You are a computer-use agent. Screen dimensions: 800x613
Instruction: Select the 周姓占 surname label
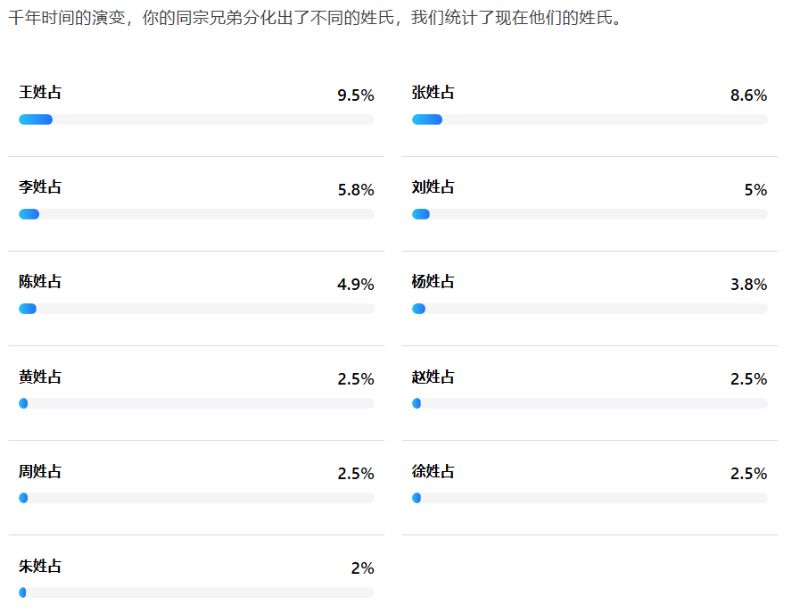[x=40, y=472]
